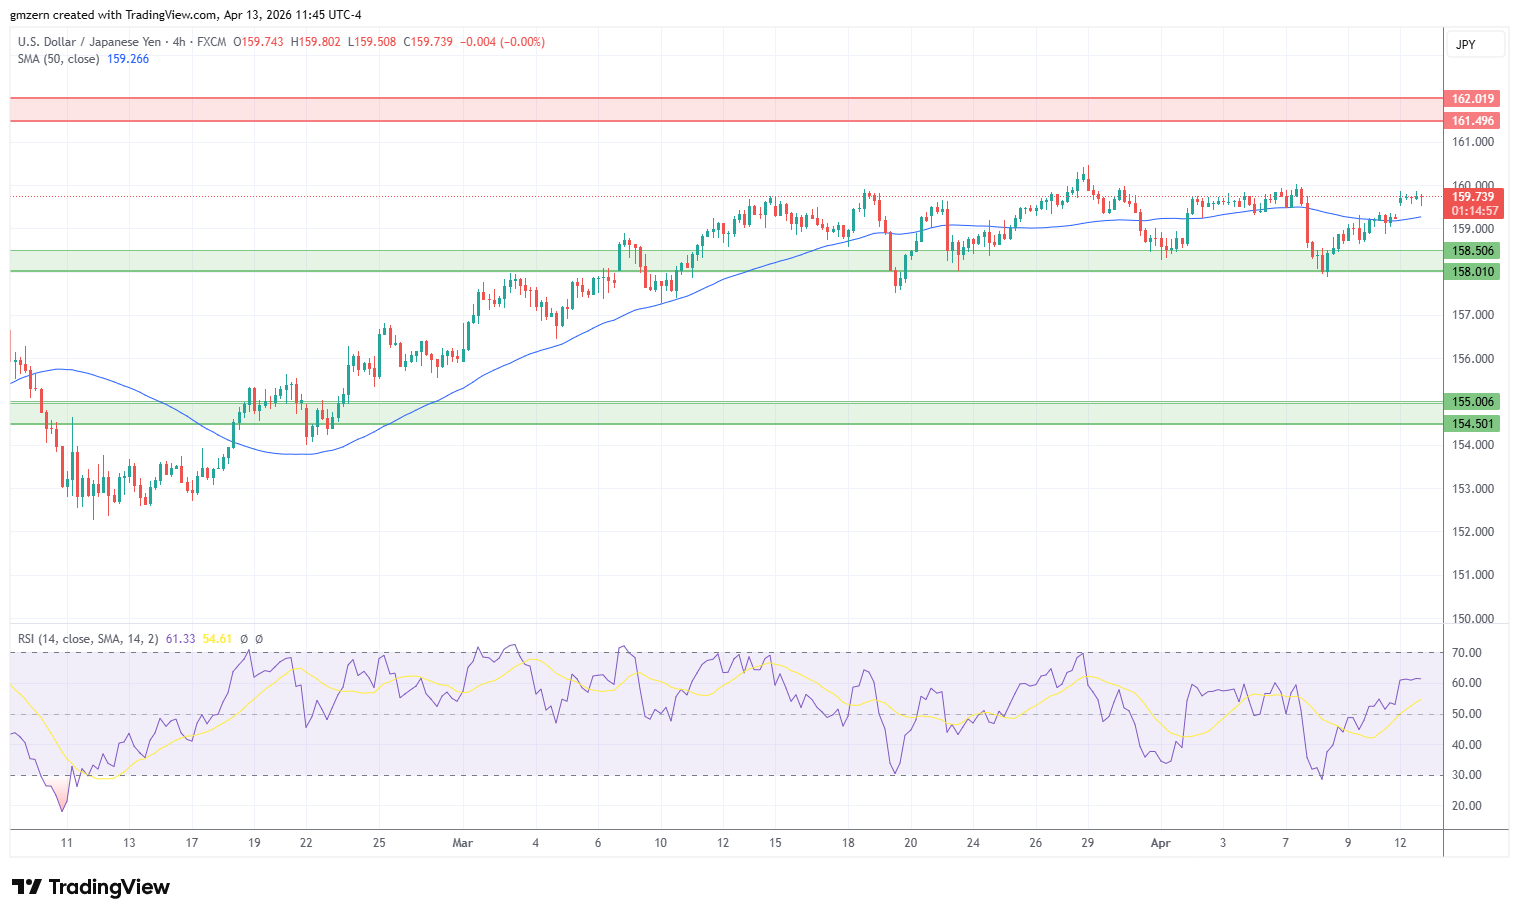This screenshot has width=1519, height=917.
Task: Click the 158.506 green price label
Action: 1472,251
